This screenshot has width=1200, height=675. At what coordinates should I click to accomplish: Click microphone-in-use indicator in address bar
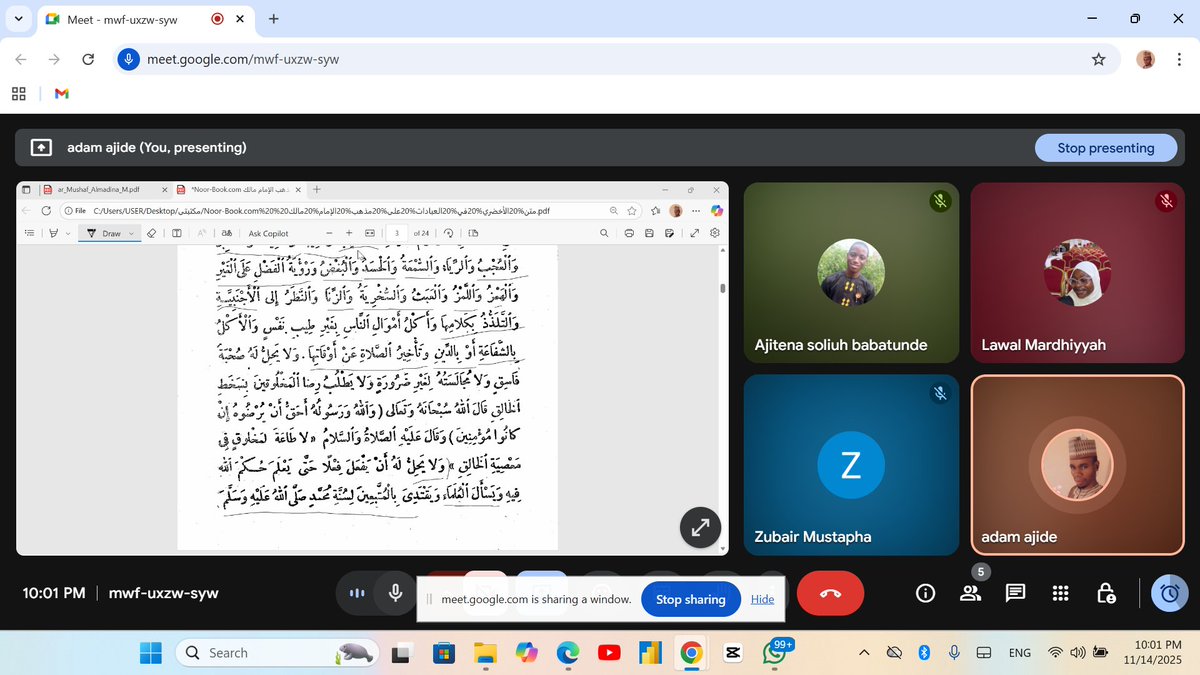coord(127,59)
